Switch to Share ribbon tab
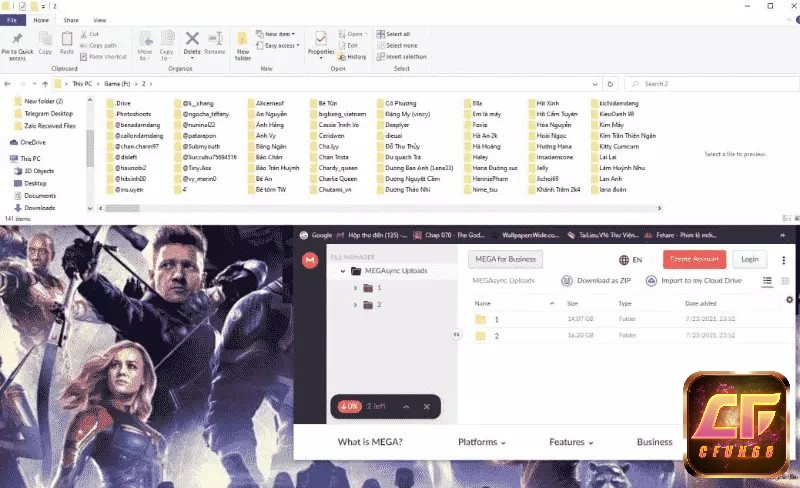Image resolution: width=800 pixels, height=488 pixels. 71,20
